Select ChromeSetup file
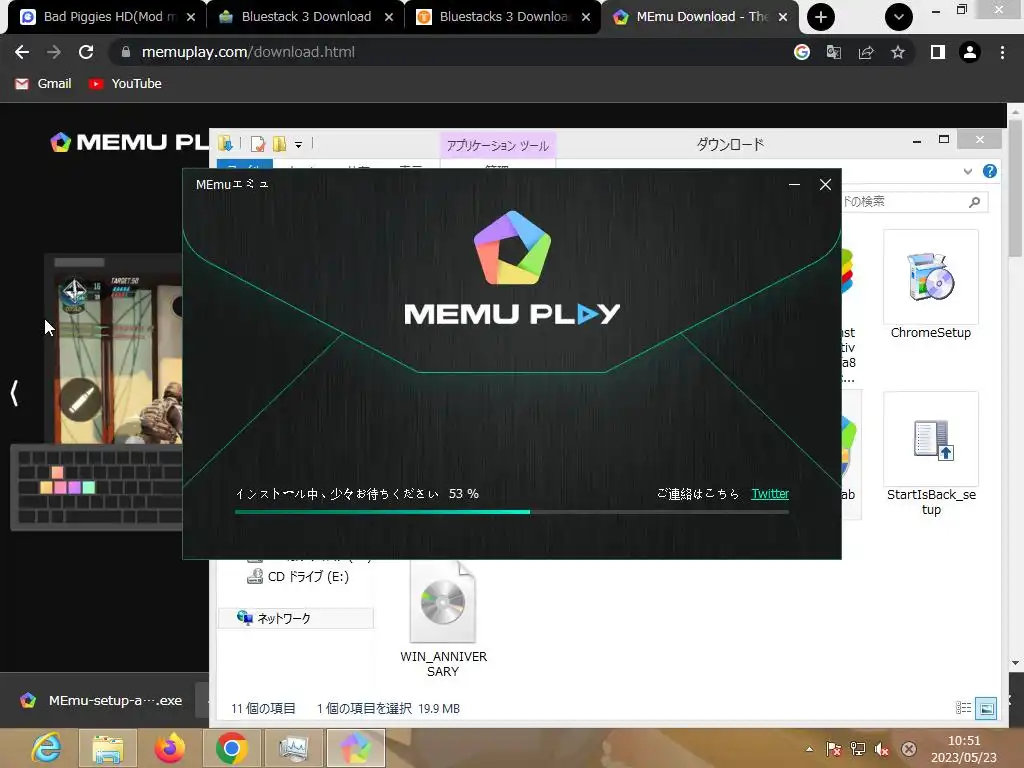1024x768 pixels. coord(931,285)
